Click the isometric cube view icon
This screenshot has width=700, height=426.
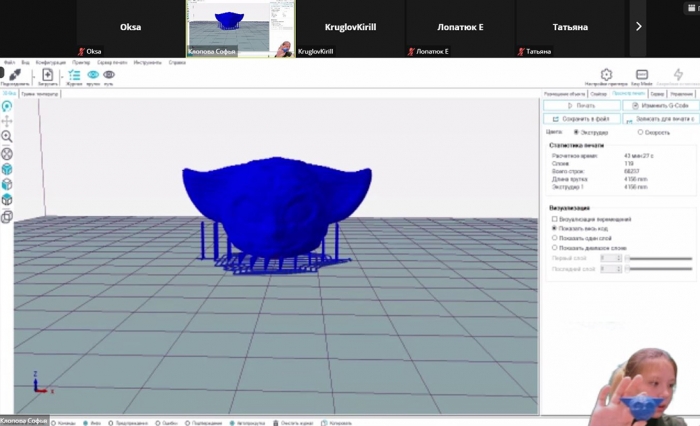7,169
